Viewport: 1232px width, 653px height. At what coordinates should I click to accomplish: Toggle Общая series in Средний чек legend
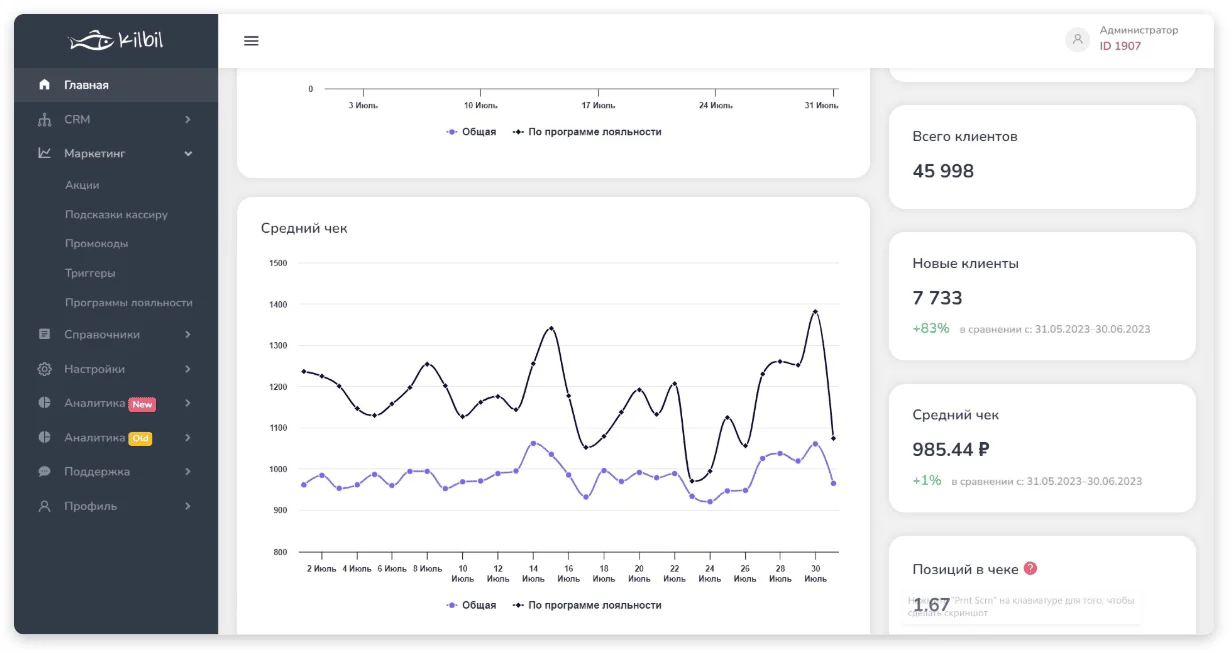(x=471, y=605)
